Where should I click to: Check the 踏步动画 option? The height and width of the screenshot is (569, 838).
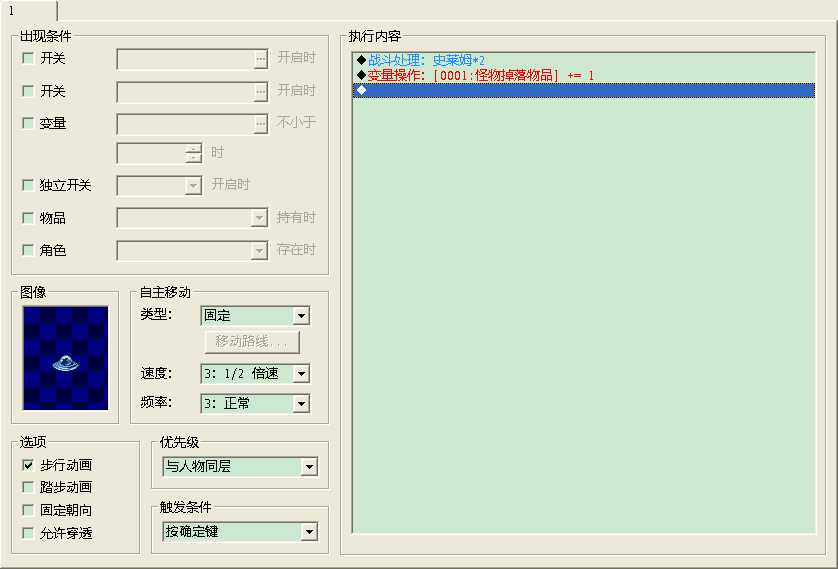28,487
